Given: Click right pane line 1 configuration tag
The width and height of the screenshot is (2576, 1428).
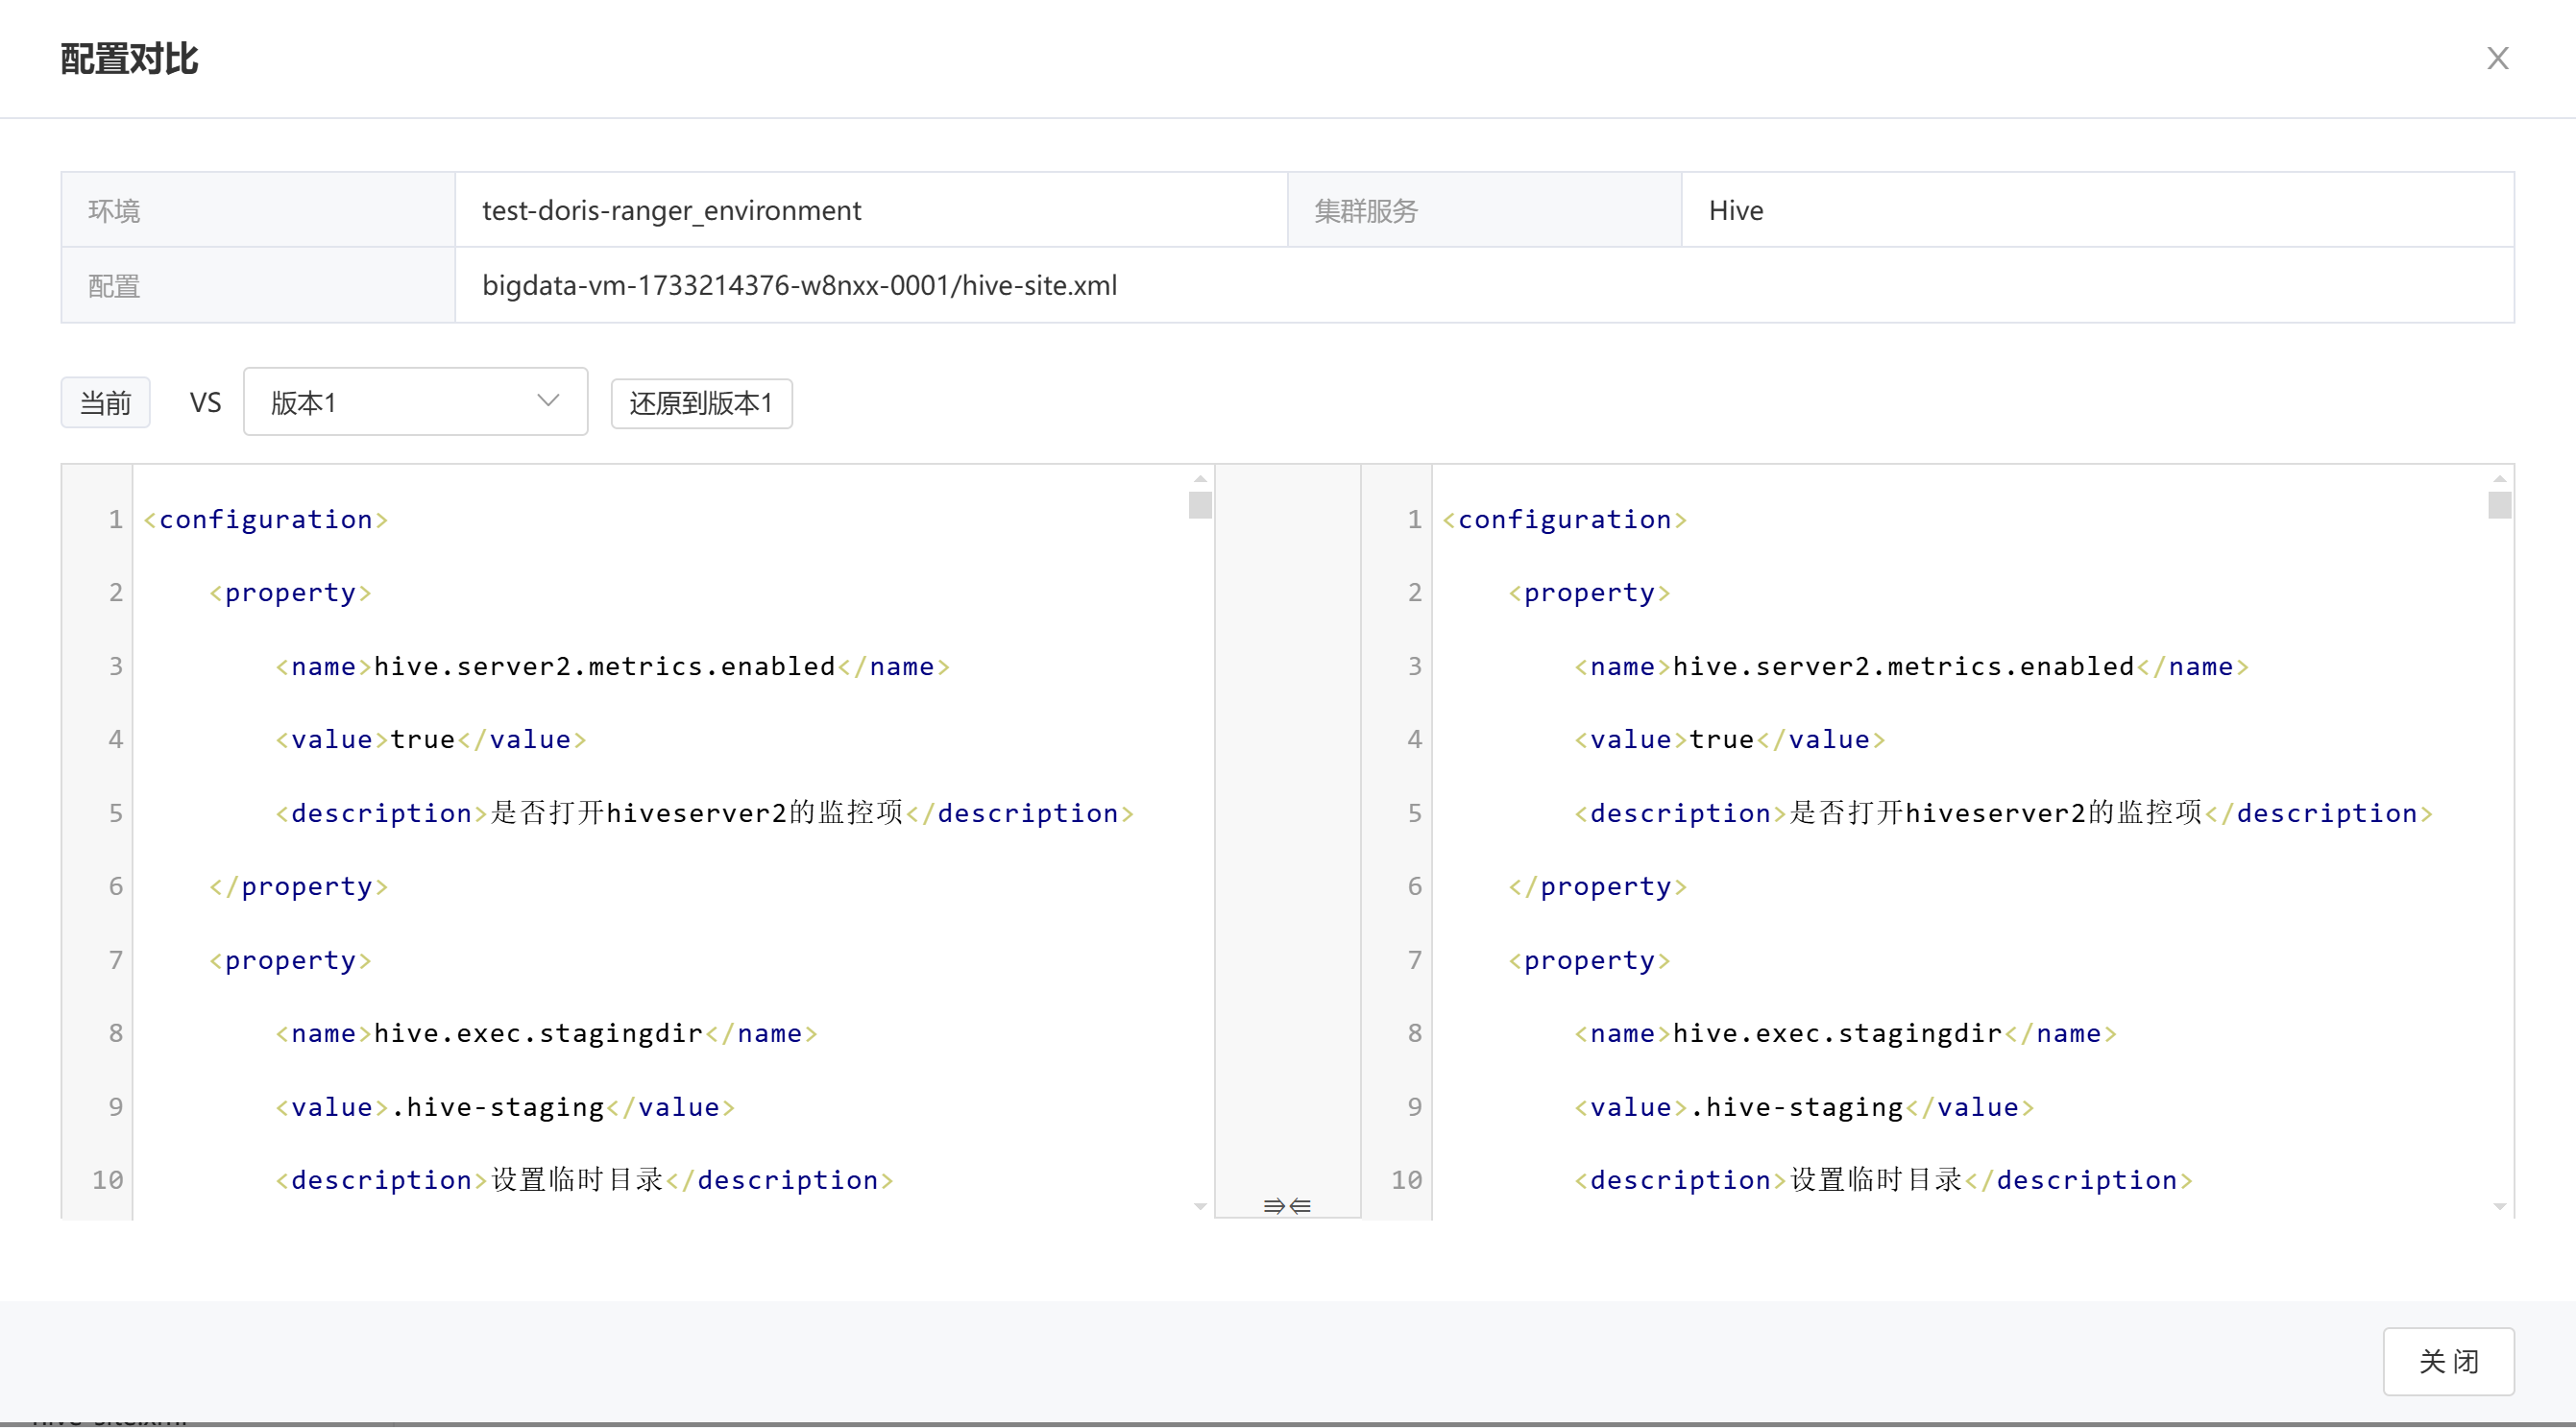Looking at the screenshot, I should click(x=1565, y=519).
